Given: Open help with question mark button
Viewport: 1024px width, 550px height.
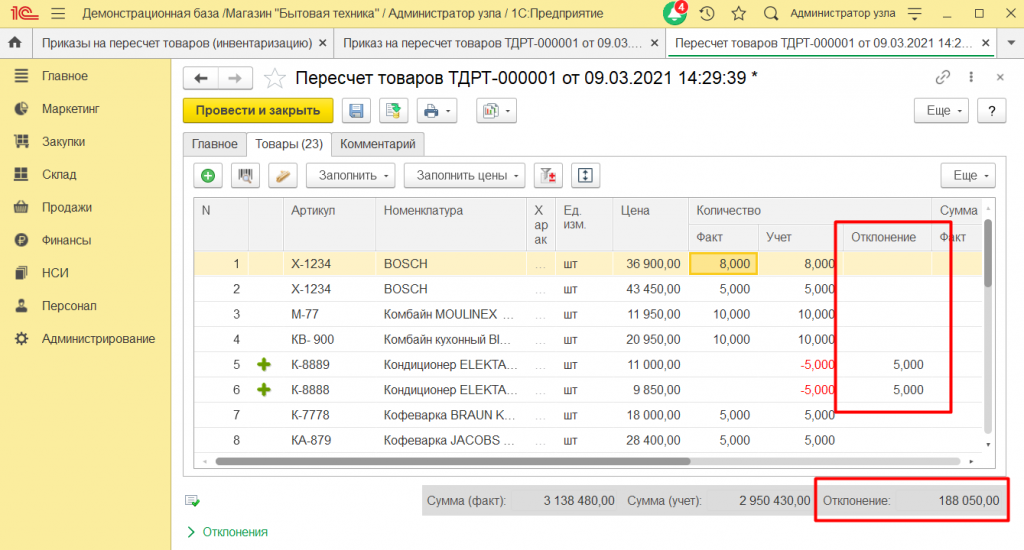Looking at the screenshot, I should [991, 111].
